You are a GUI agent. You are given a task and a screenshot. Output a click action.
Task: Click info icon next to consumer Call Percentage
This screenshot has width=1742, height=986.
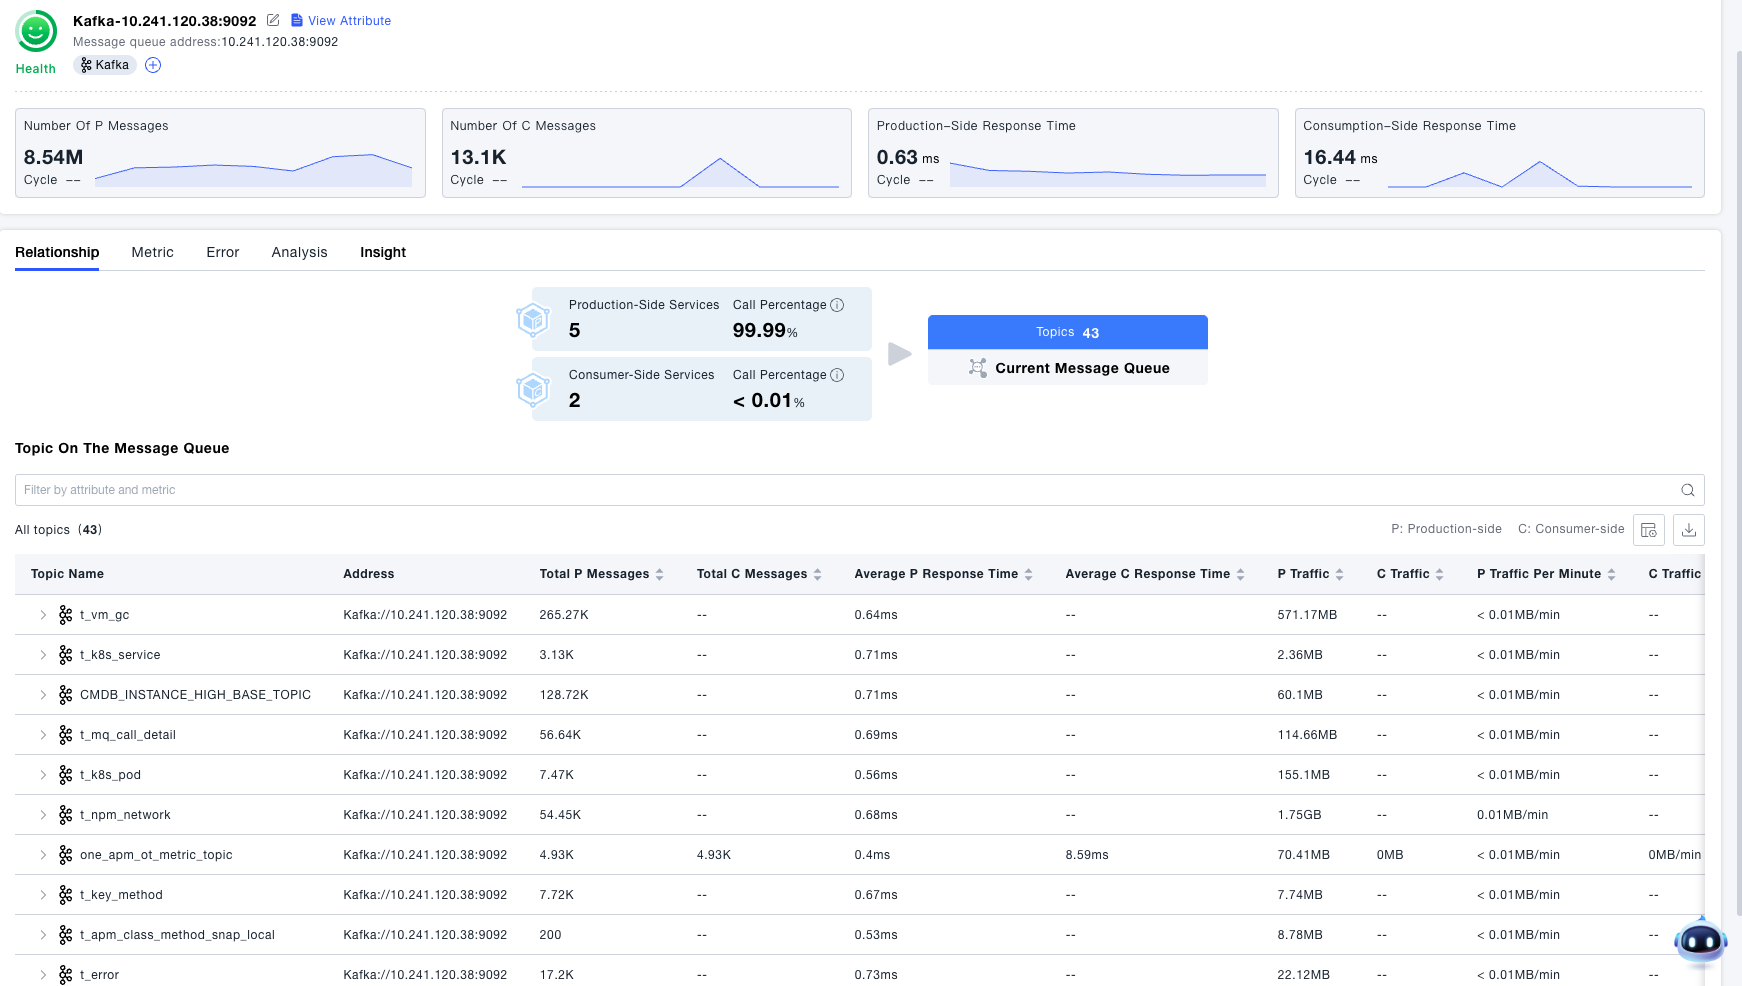pos(837,375)
